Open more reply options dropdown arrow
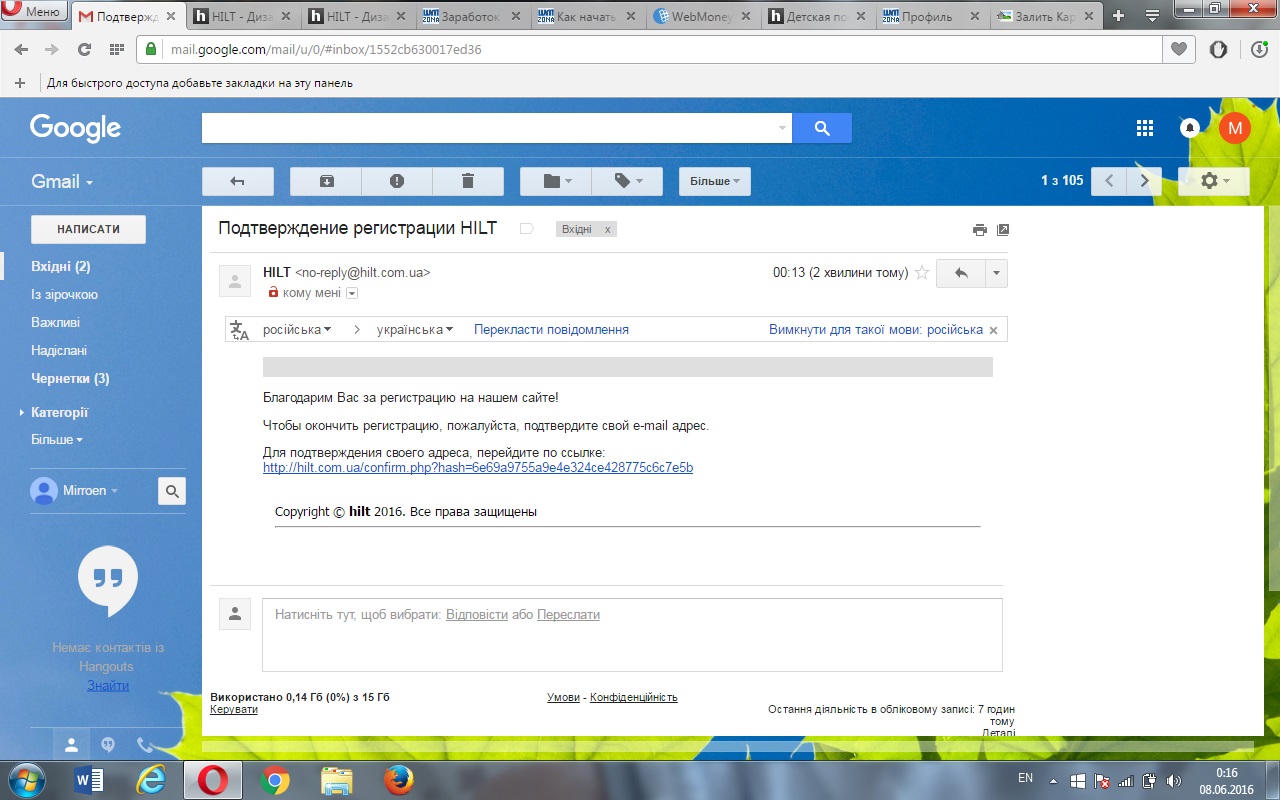The width and height of the screenshot is (1280, 800). coord(996,273)
